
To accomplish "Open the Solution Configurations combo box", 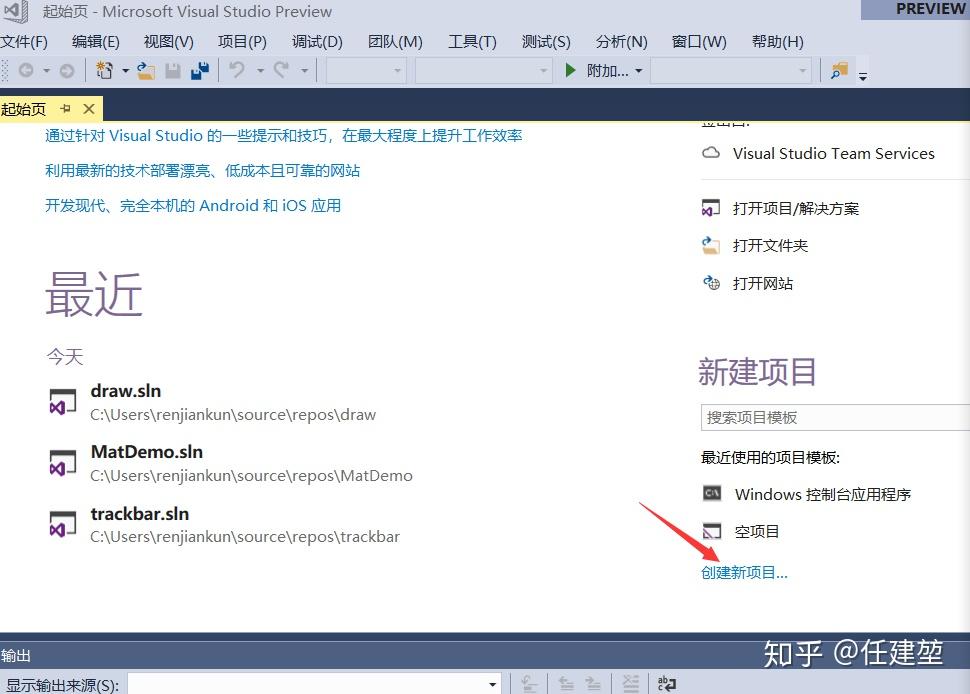I will coord(366,71).
